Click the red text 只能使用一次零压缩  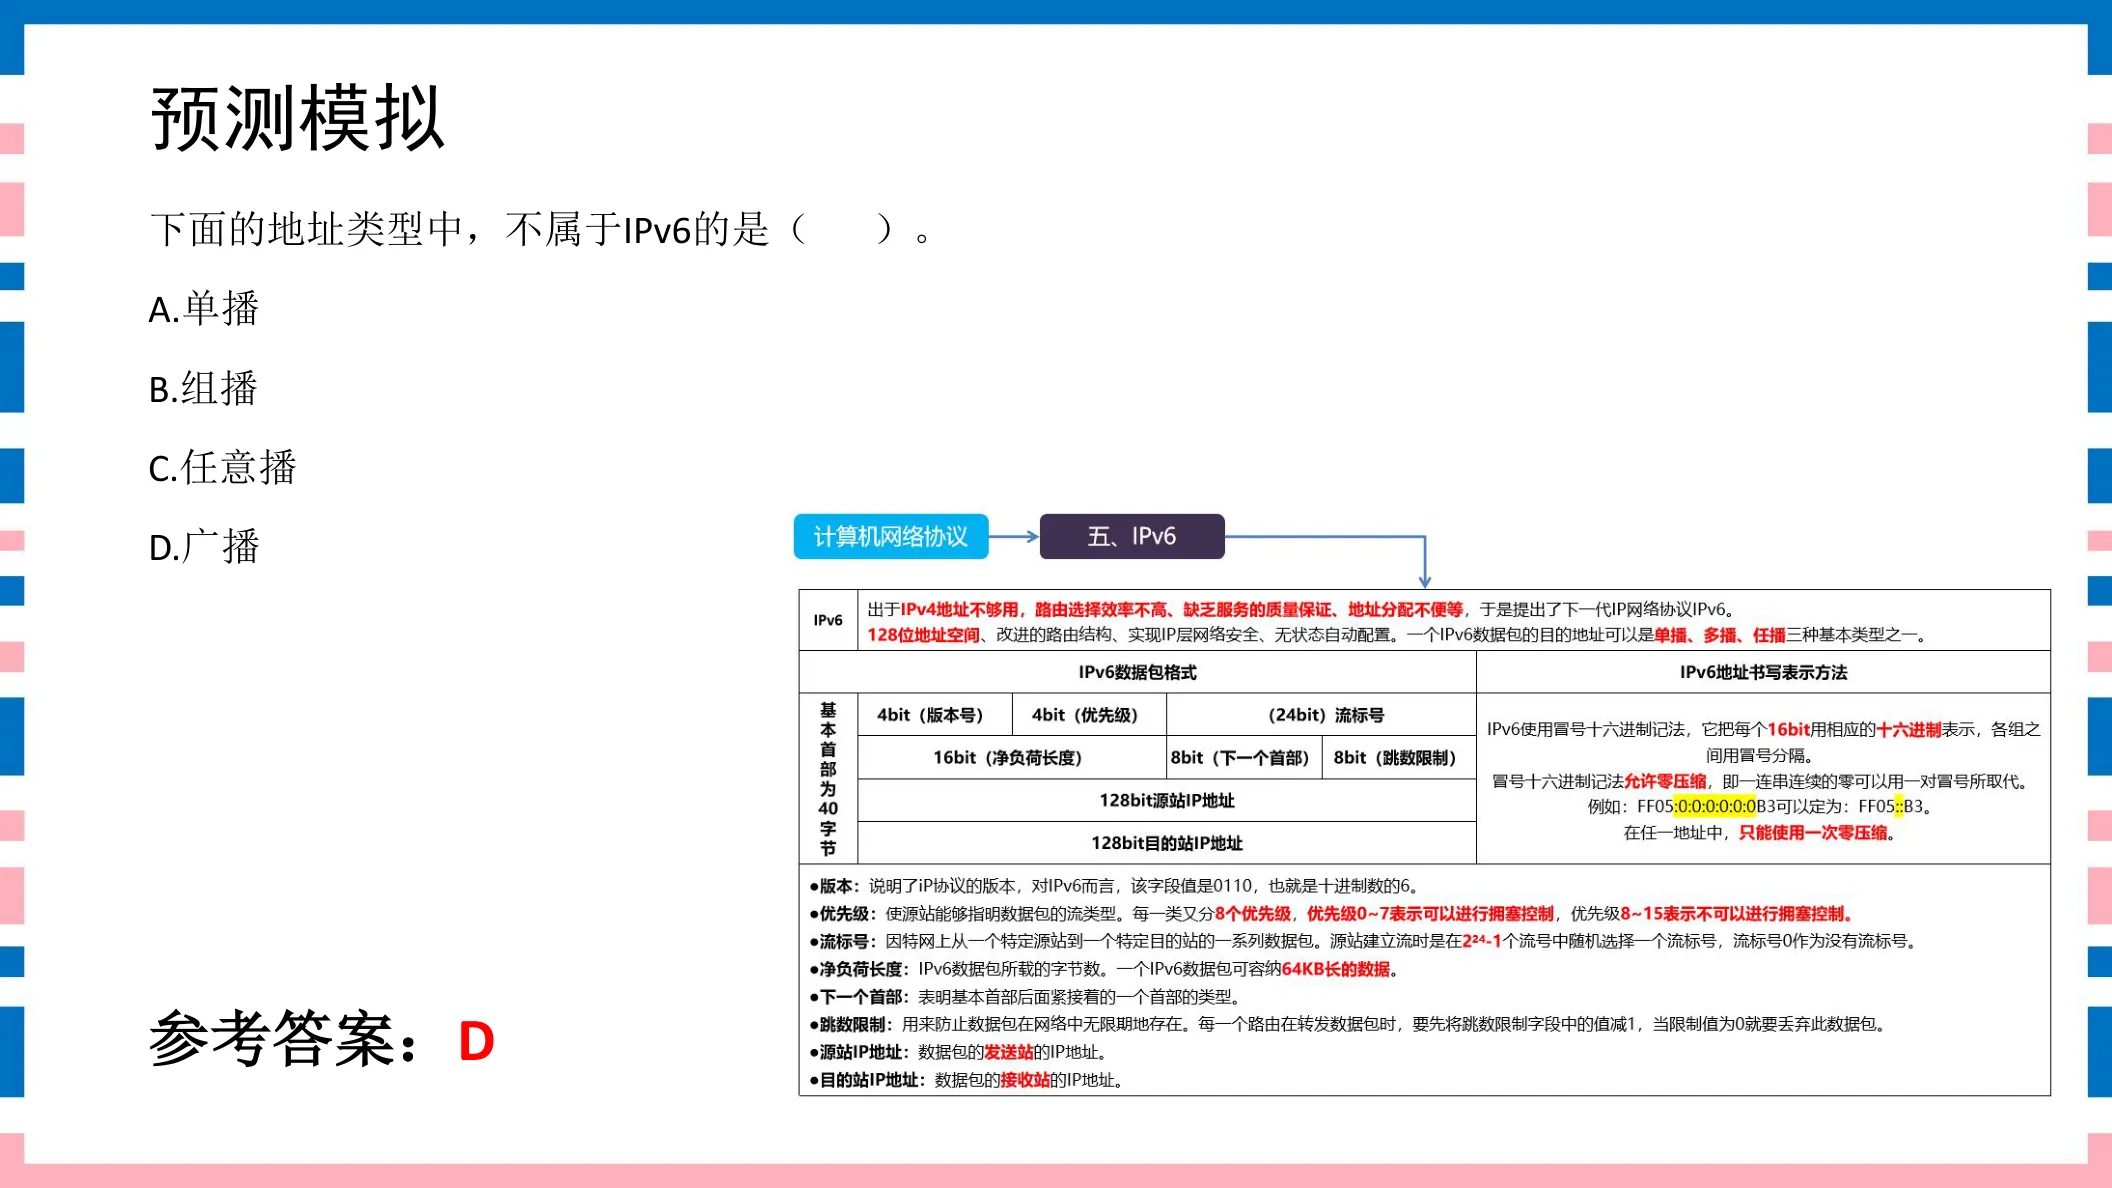coord(1813,832)
